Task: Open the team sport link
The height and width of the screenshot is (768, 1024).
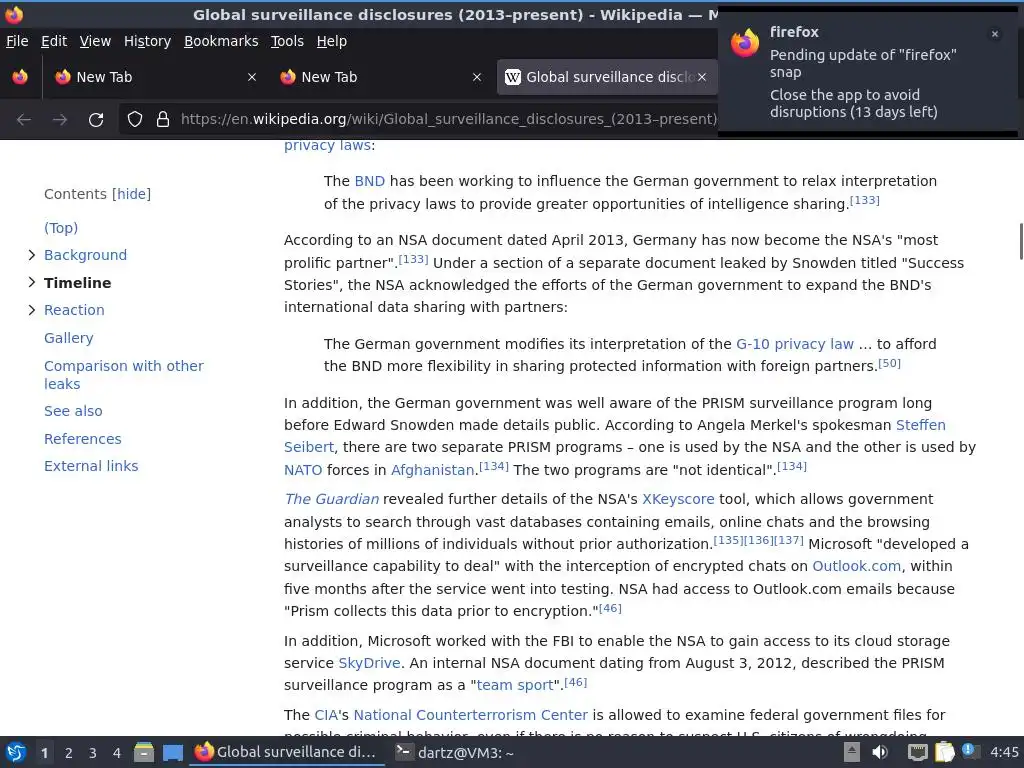Action: (515, 685)
